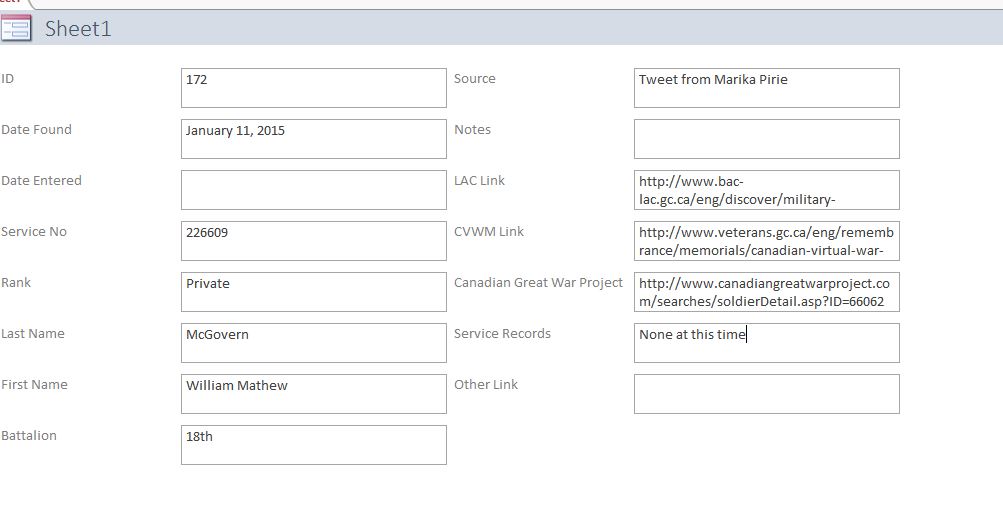The width and height of the screenshot is (1003, 505).
Task: Click the empty Notes field
Action: [x=766, y=139]
